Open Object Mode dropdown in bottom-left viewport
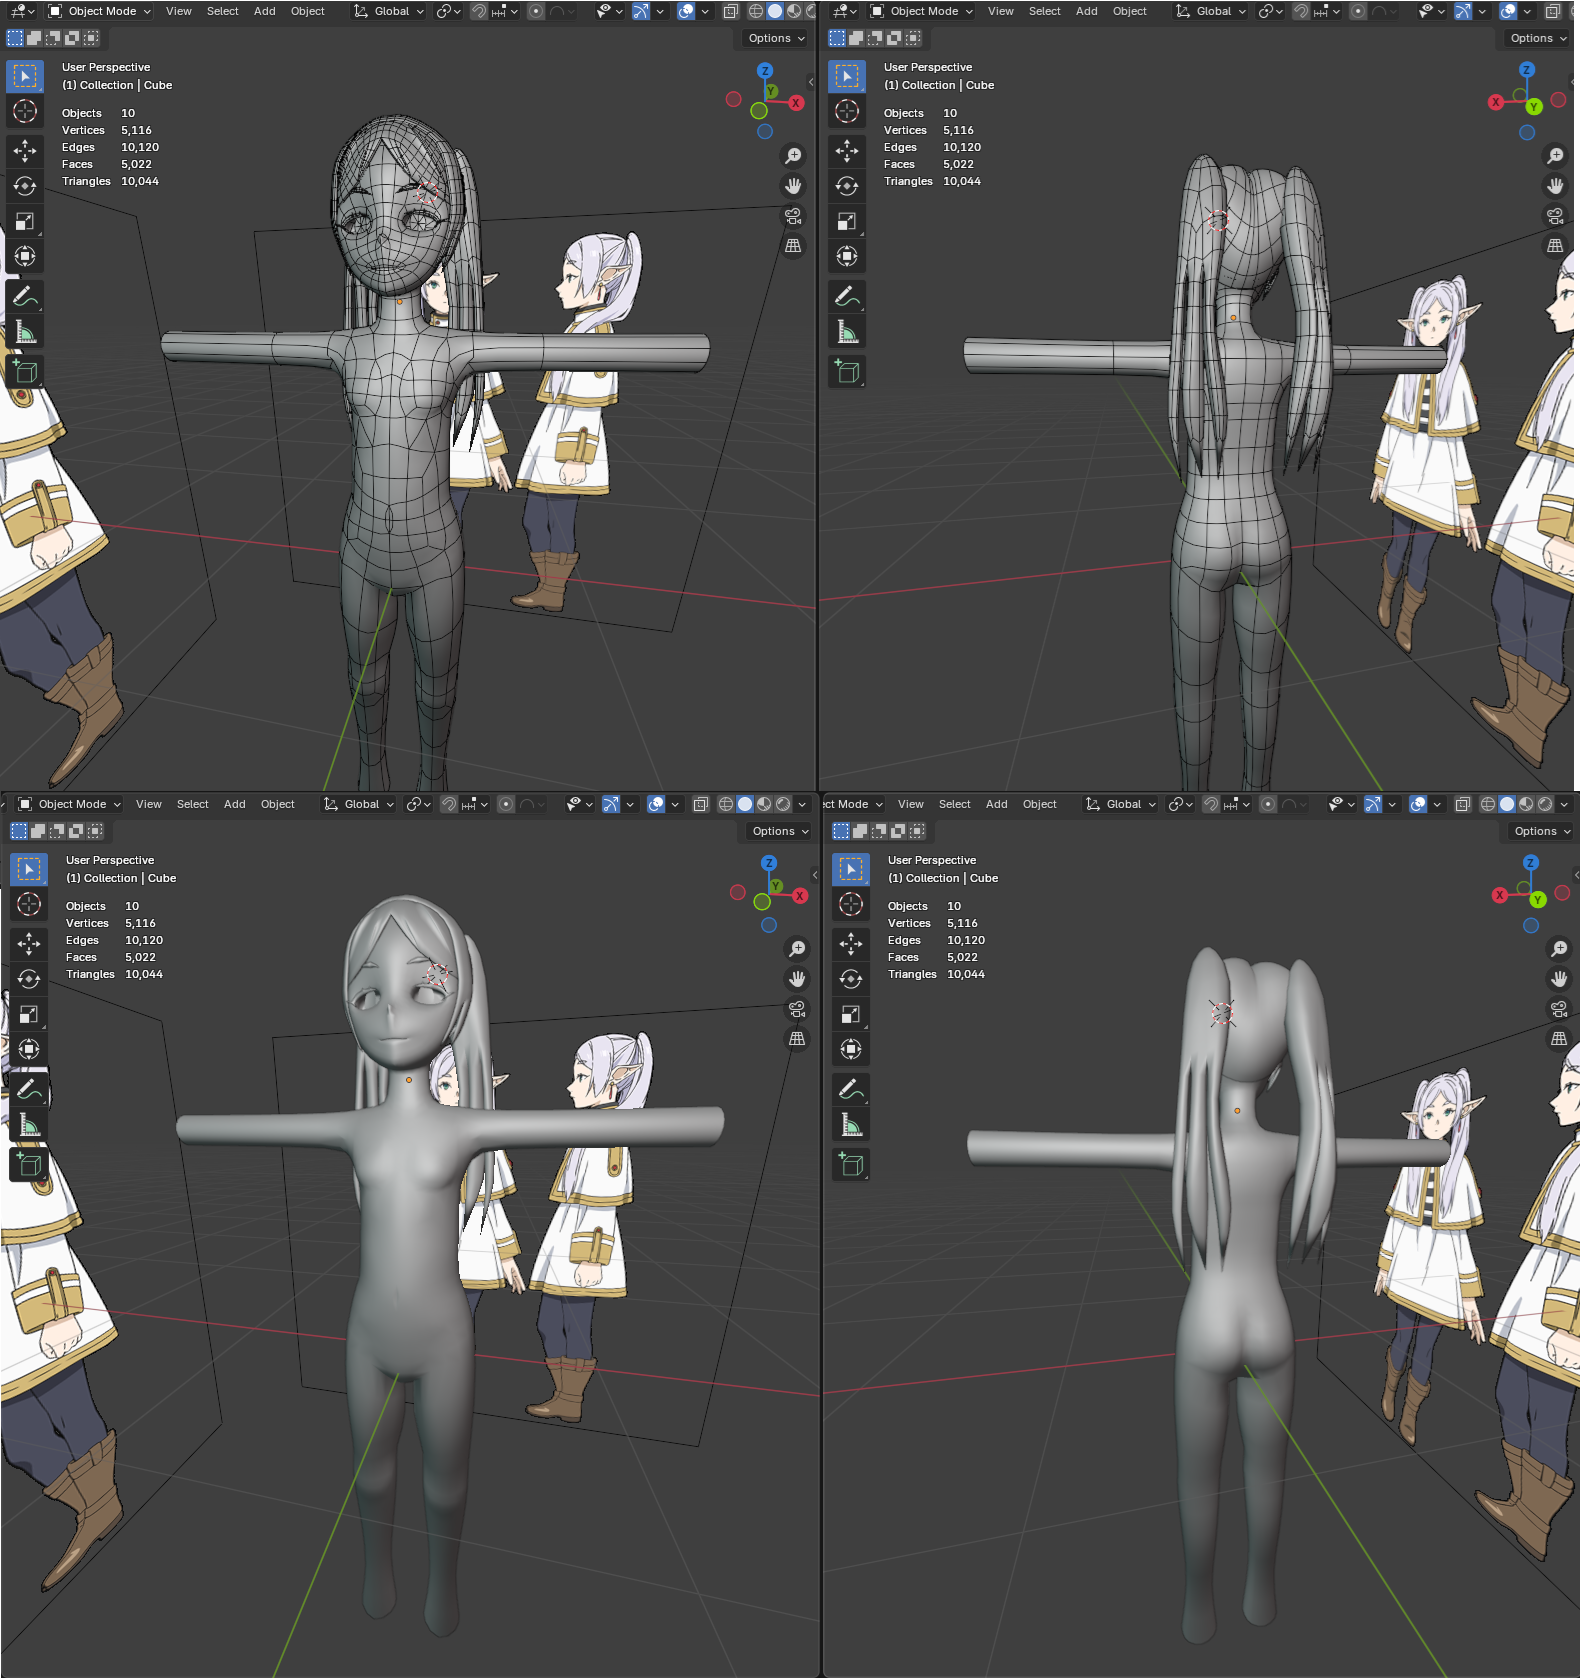 (x=69, y=804)
